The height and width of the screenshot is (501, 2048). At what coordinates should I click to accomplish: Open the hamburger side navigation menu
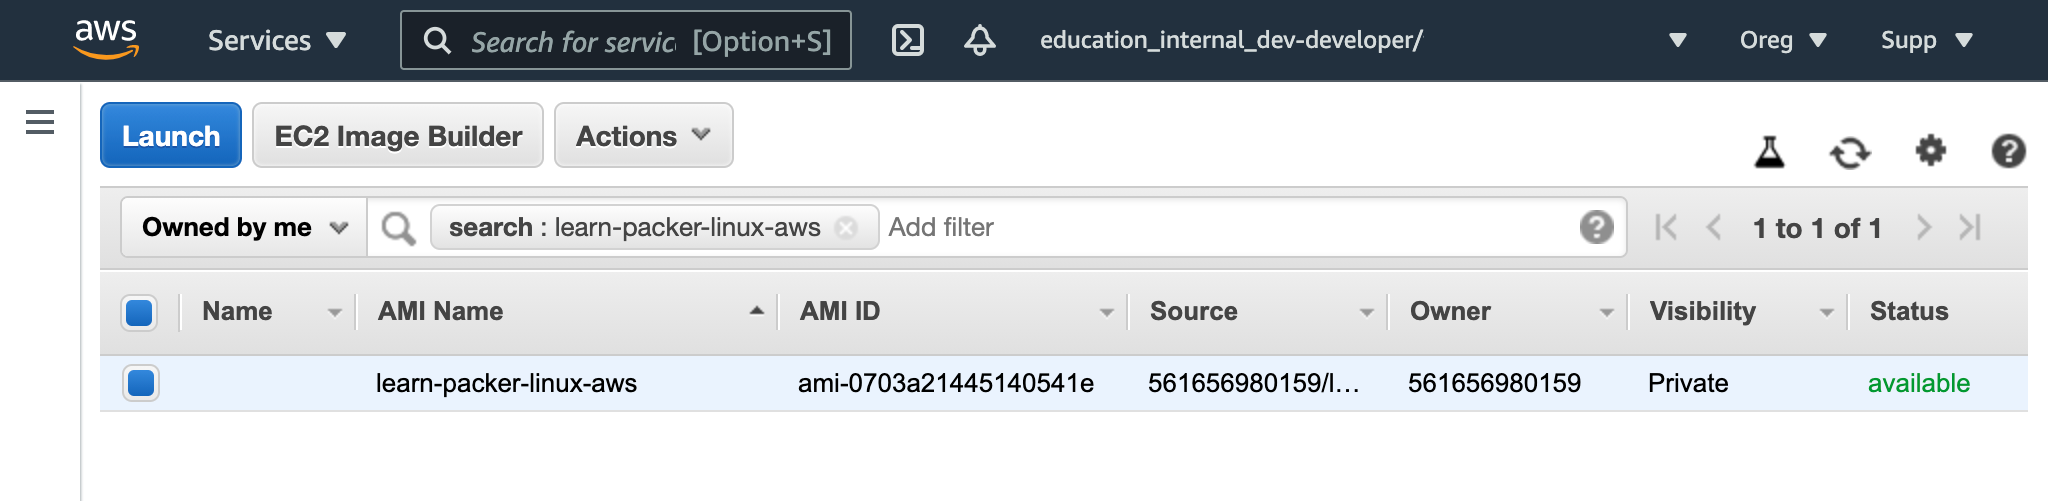[x=40, y=122]
